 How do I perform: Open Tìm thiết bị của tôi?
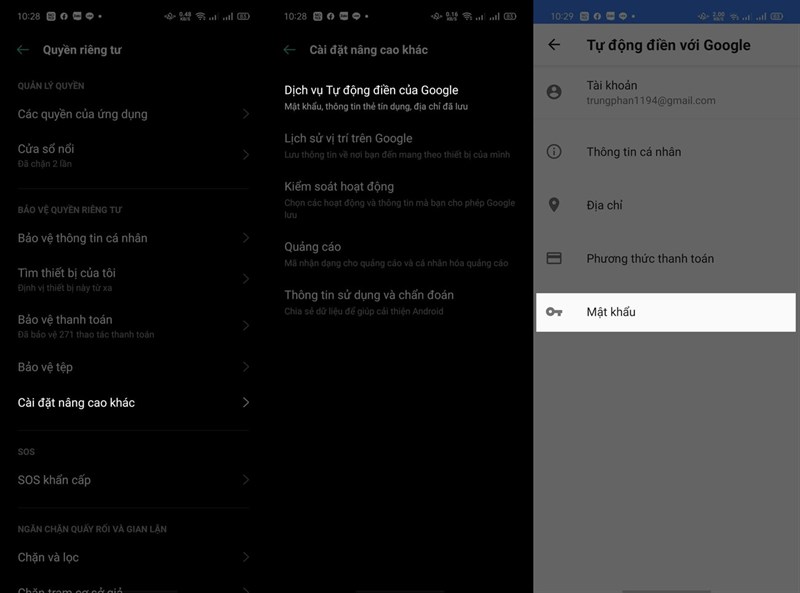(133, 279)
